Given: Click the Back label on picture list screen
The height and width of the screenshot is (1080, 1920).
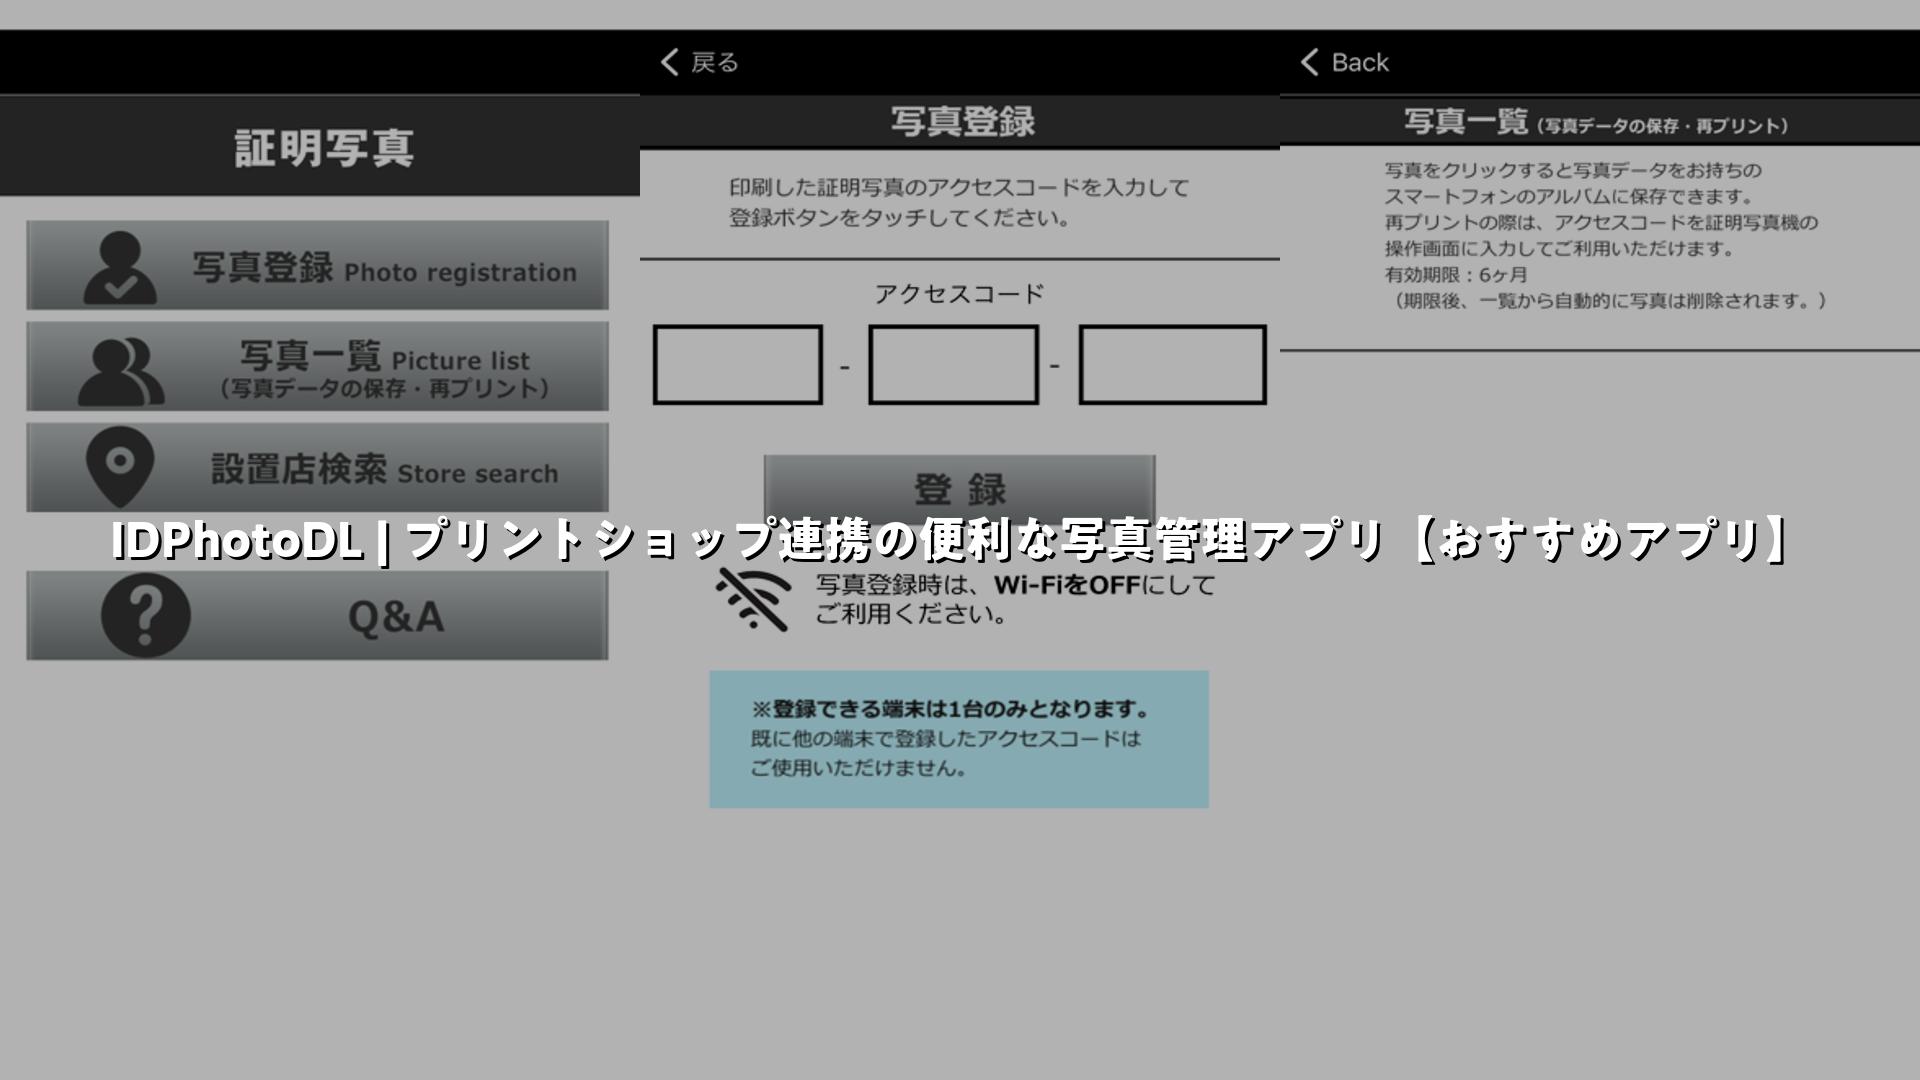Looking at the screenshot, I should pyautogui.click(x=1360, y=62).
